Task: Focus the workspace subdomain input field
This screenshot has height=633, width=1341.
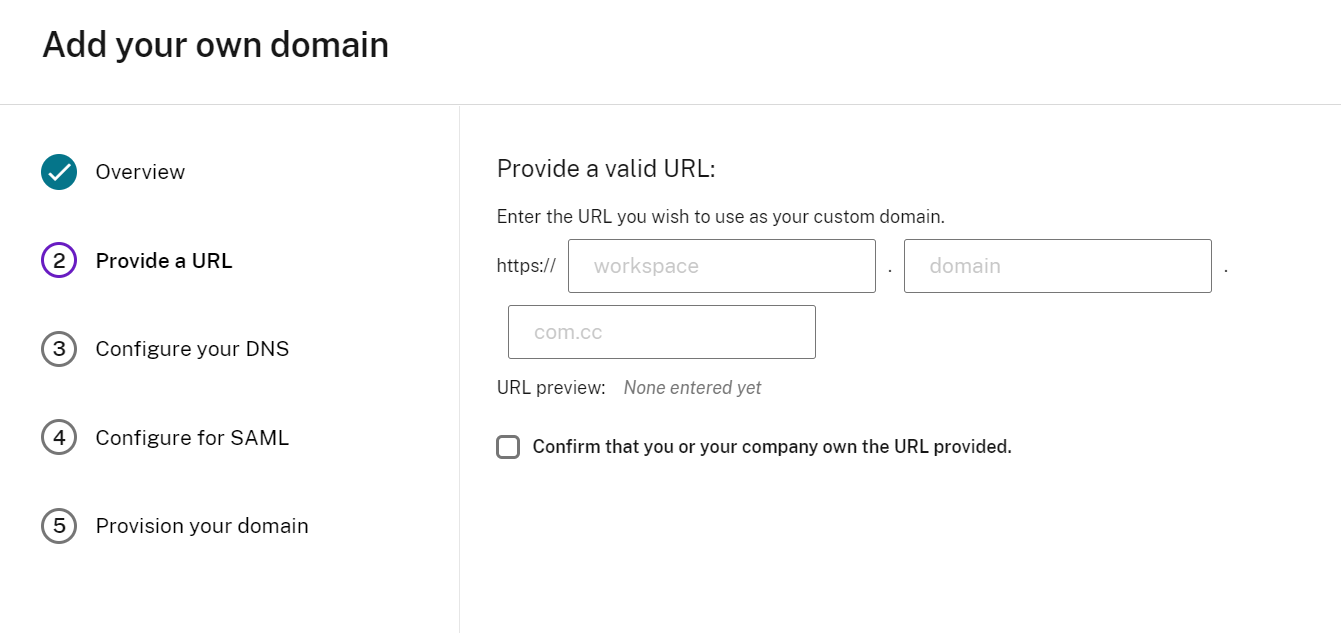Action: point(722,266)
